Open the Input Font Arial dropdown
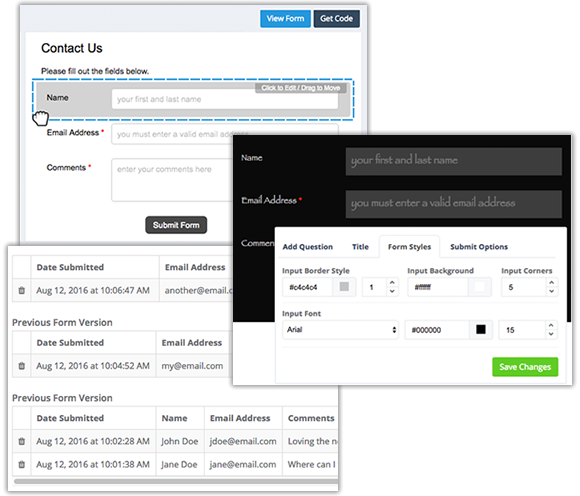Image resolution: width=580 pixels, height=496 pixels. pos(340,330)
